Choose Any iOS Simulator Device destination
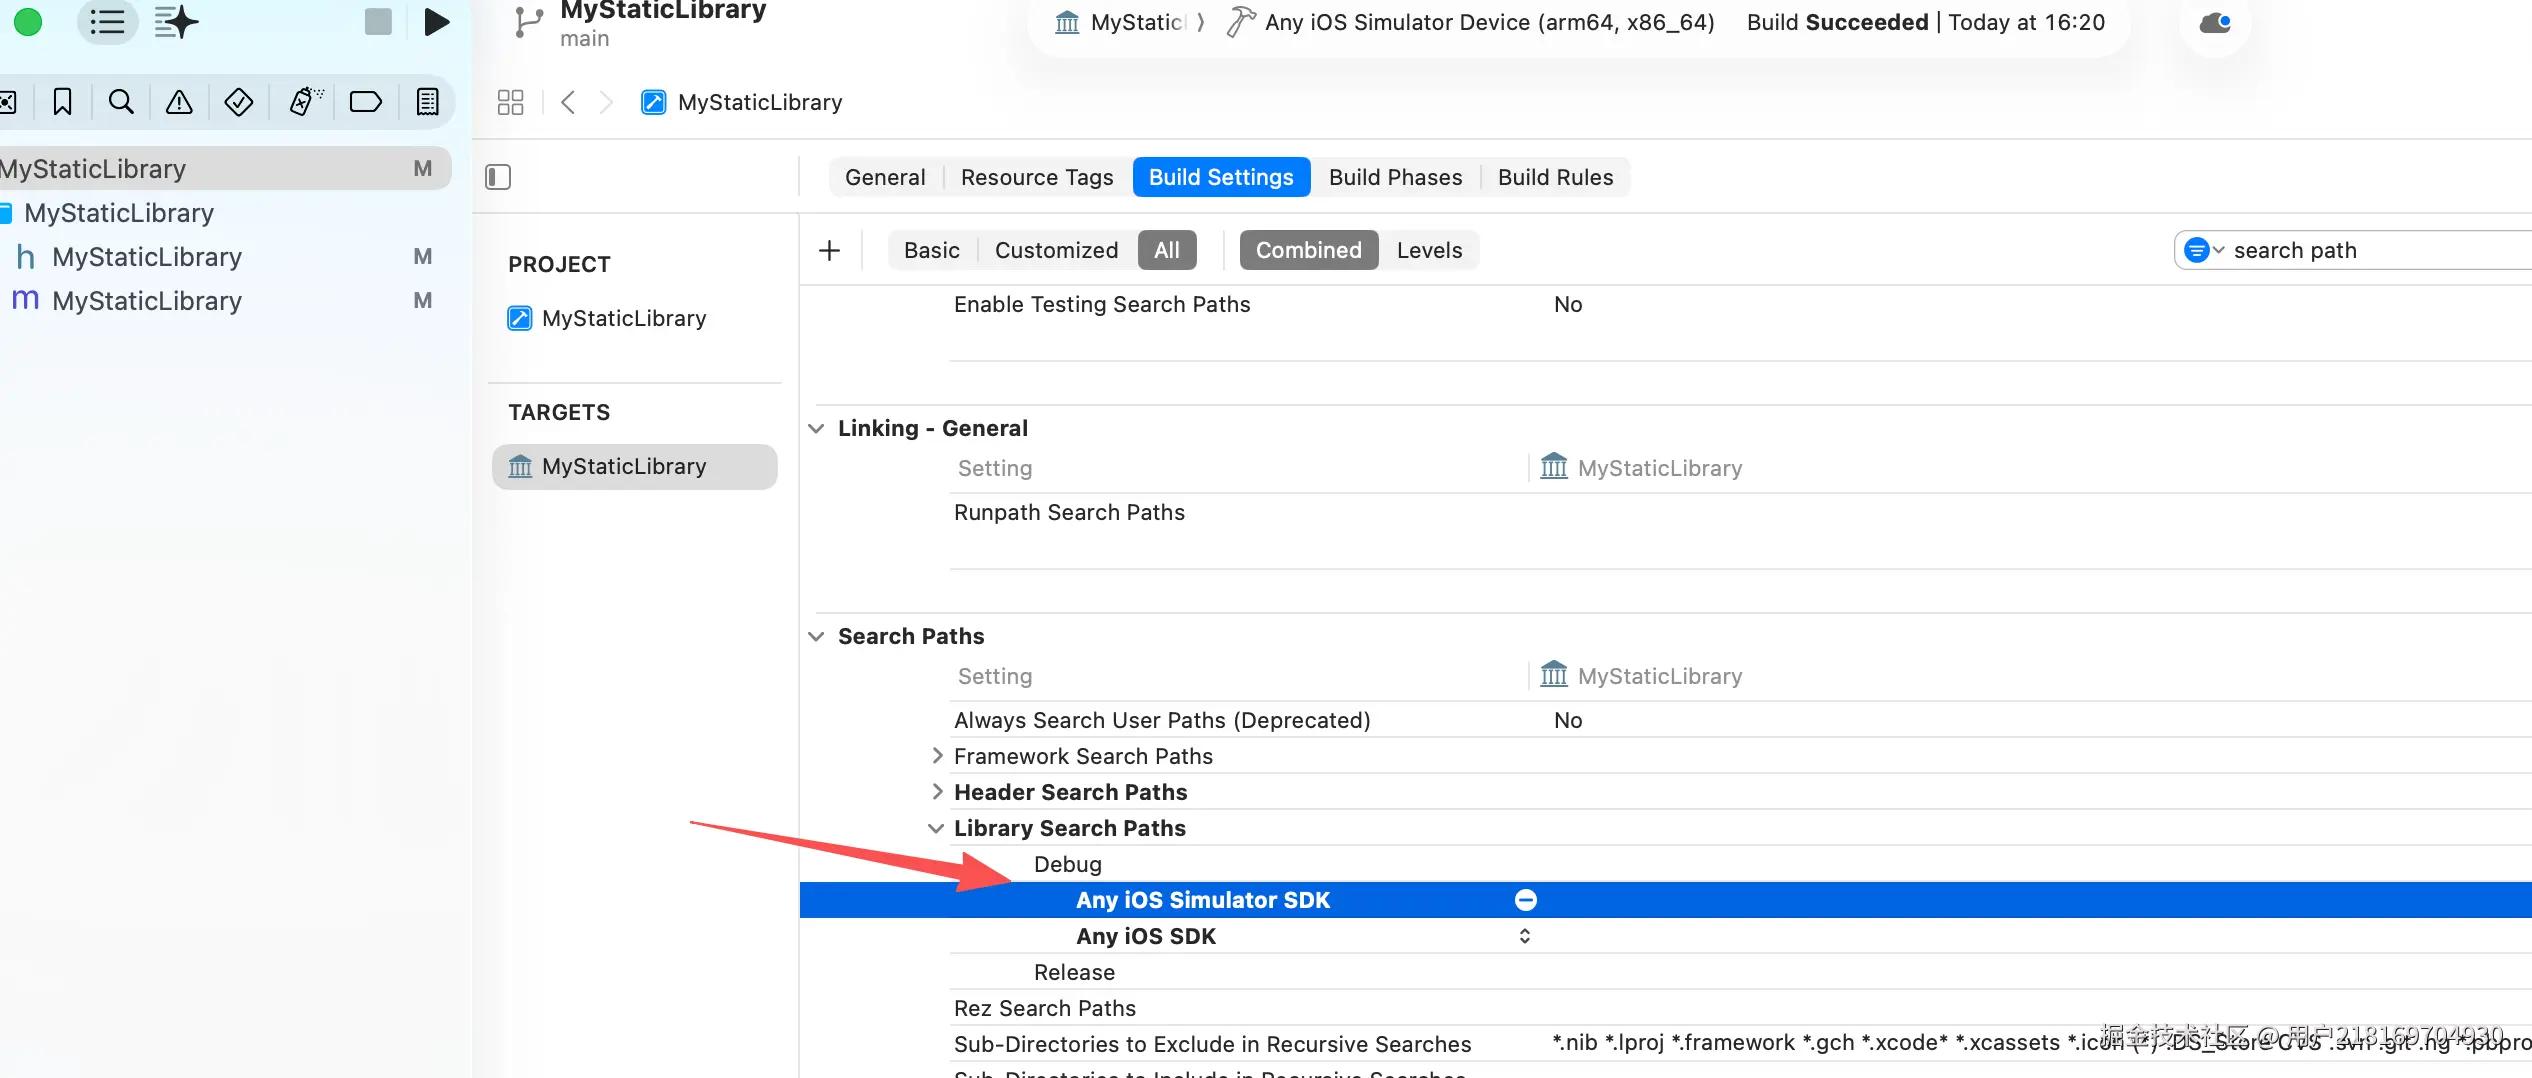This screenshot has width=2532, height=1078. pyautogui.click(x=1470, y=22)
